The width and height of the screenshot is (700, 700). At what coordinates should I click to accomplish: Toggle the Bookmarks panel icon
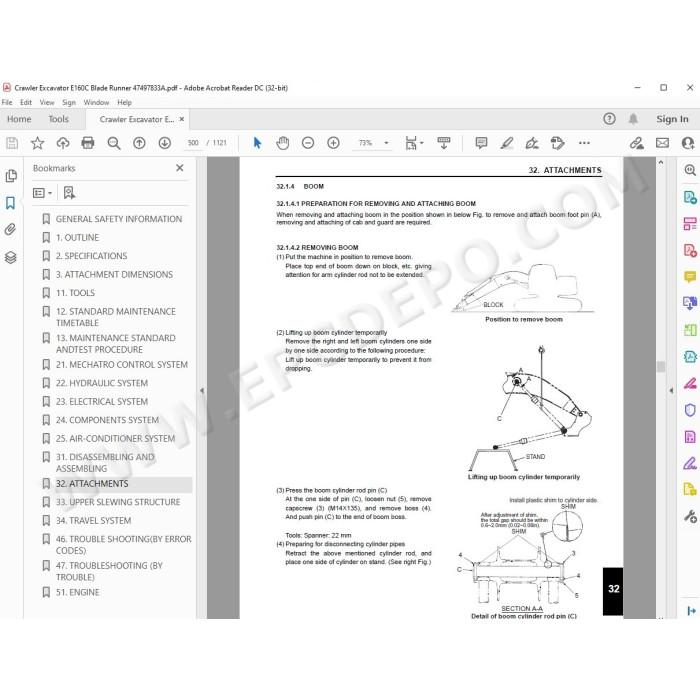point(10,203)
